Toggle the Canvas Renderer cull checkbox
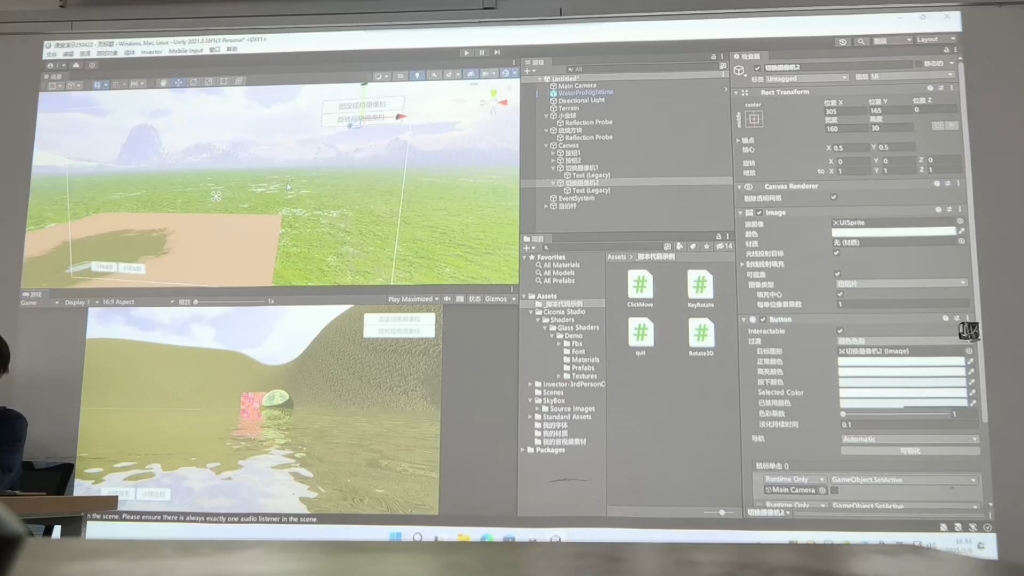 coord(834,197)
